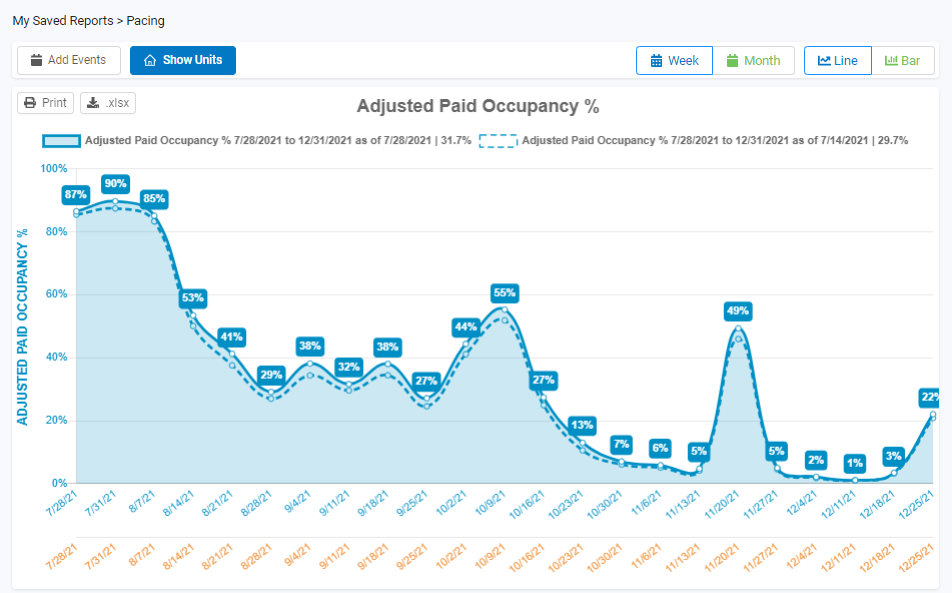Switch to Bar chart view
The image size is (952, 593).
click(903, 60)
